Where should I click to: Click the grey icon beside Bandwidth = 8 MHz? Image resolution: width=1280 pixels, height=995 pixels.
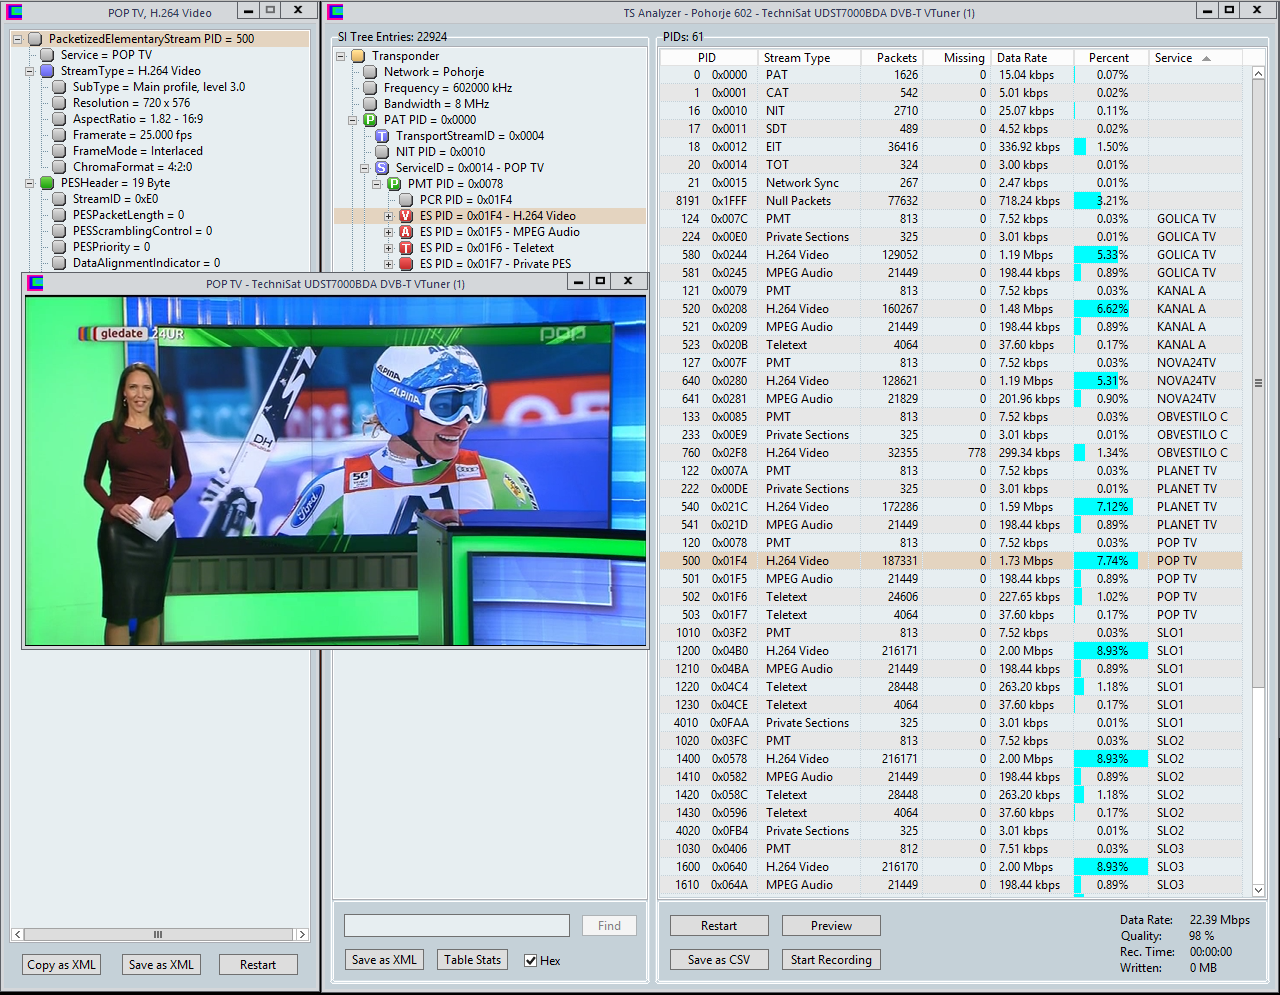370,104
